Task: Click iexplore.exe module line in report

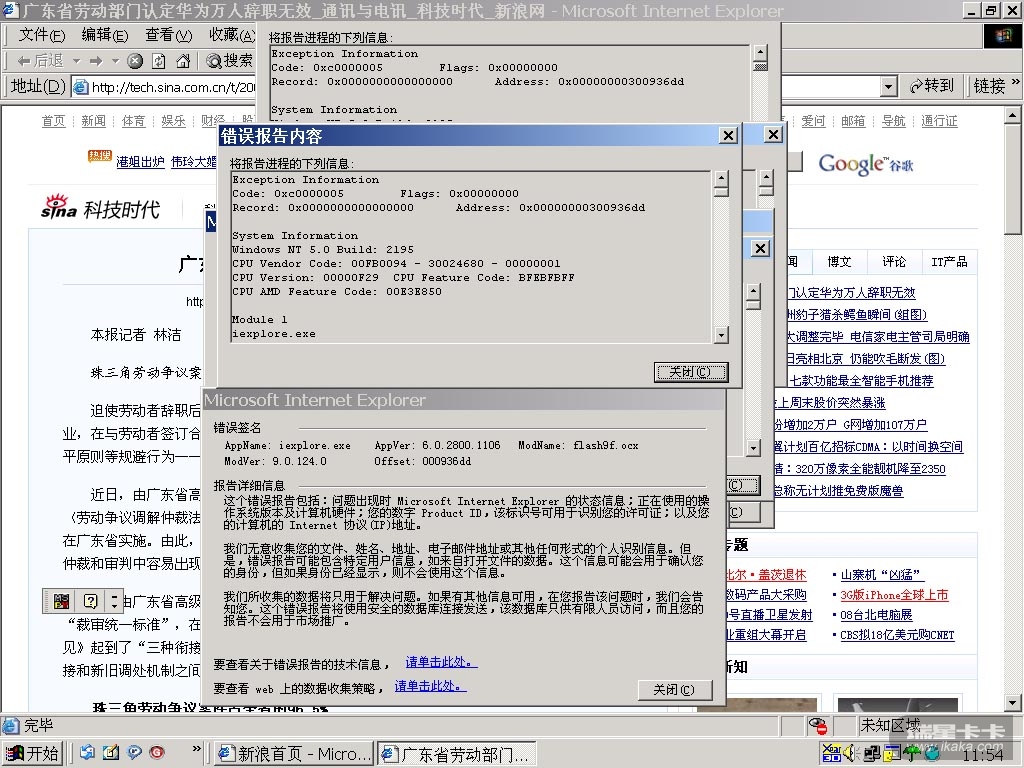Action: 274,334
